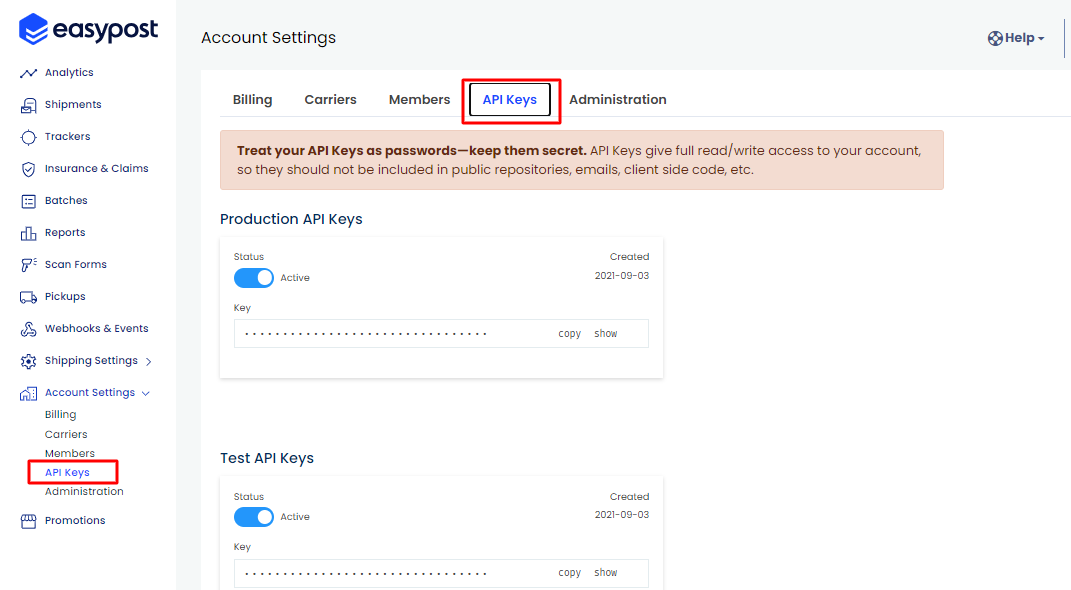Image resolution: width=1071 pixels, height=590 pixels.
Task: Click the Help lifebuoy icon
Action: click(995, 38)
